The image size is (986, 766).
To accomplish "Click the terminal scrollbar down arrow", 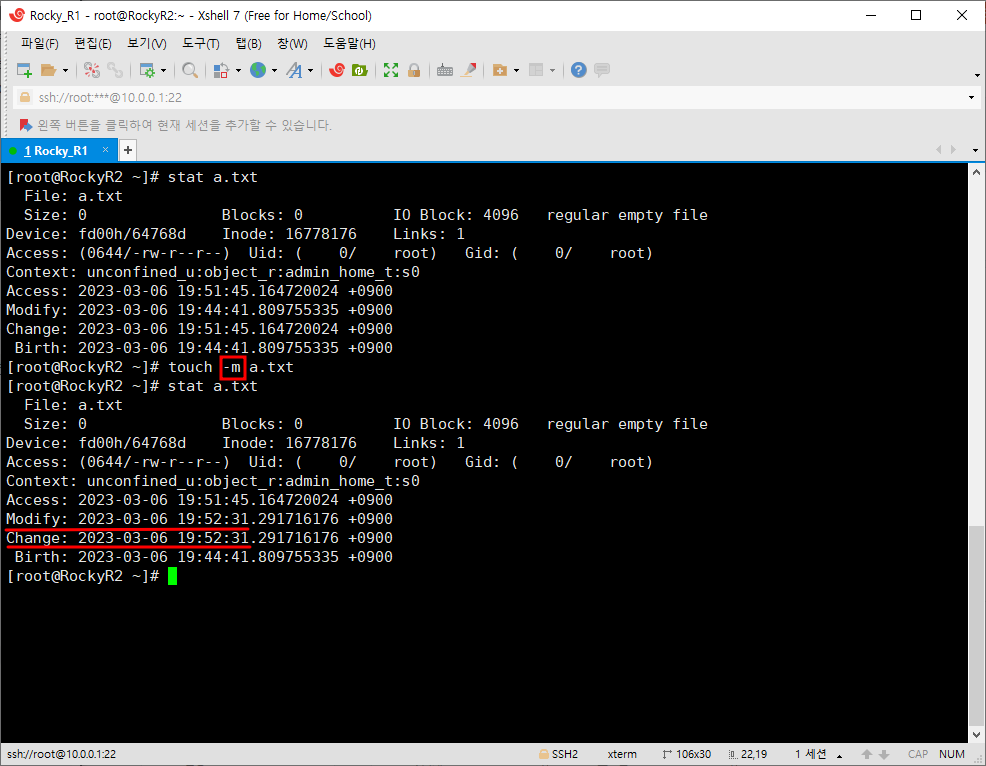I will pos(976,735).
